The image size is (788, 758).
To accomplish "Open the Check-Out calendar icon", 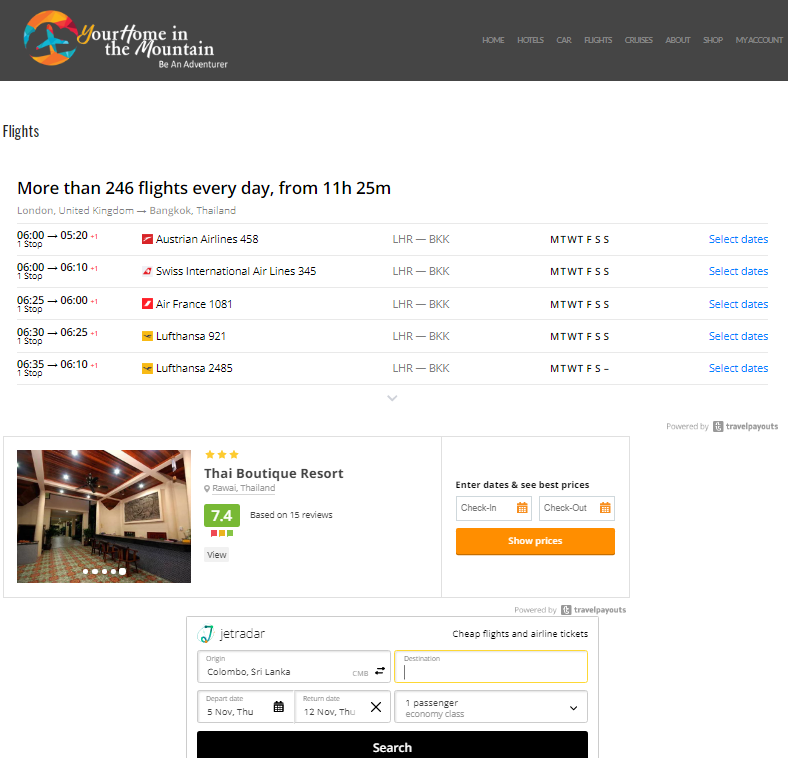I will (x=605, y=508).
